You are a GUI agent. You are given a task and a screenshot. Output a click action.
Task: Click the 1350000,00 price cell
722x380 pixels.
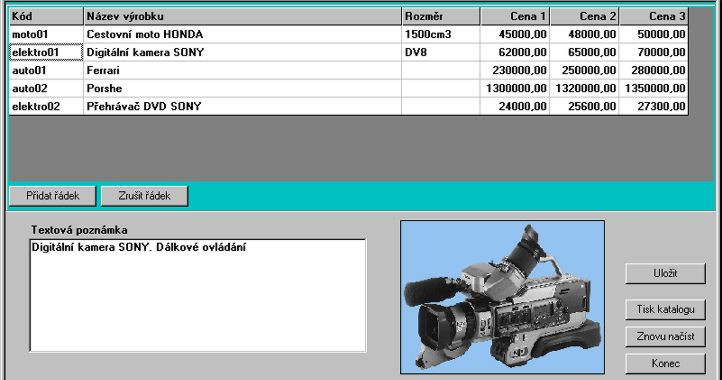(654, 88)
